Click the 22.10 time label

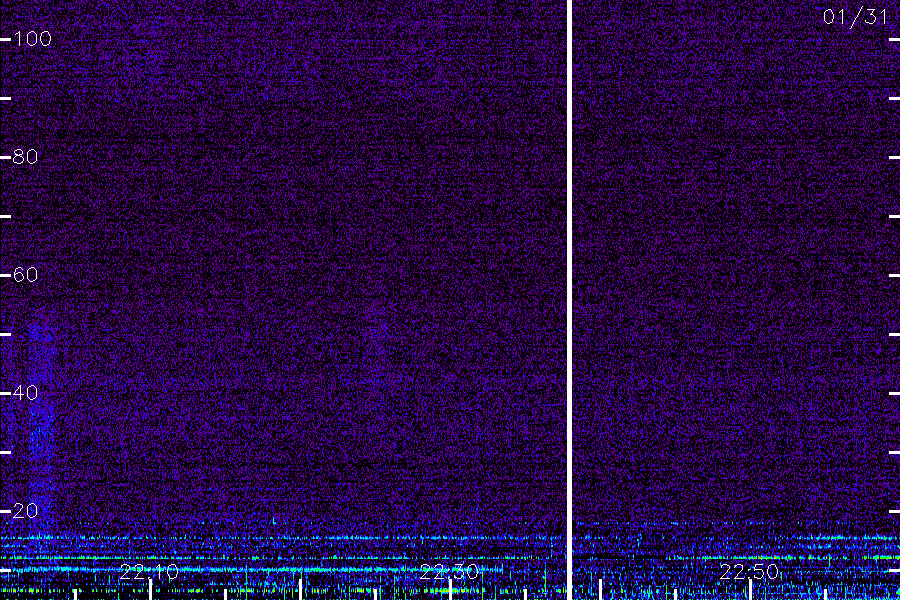[149, 572]
